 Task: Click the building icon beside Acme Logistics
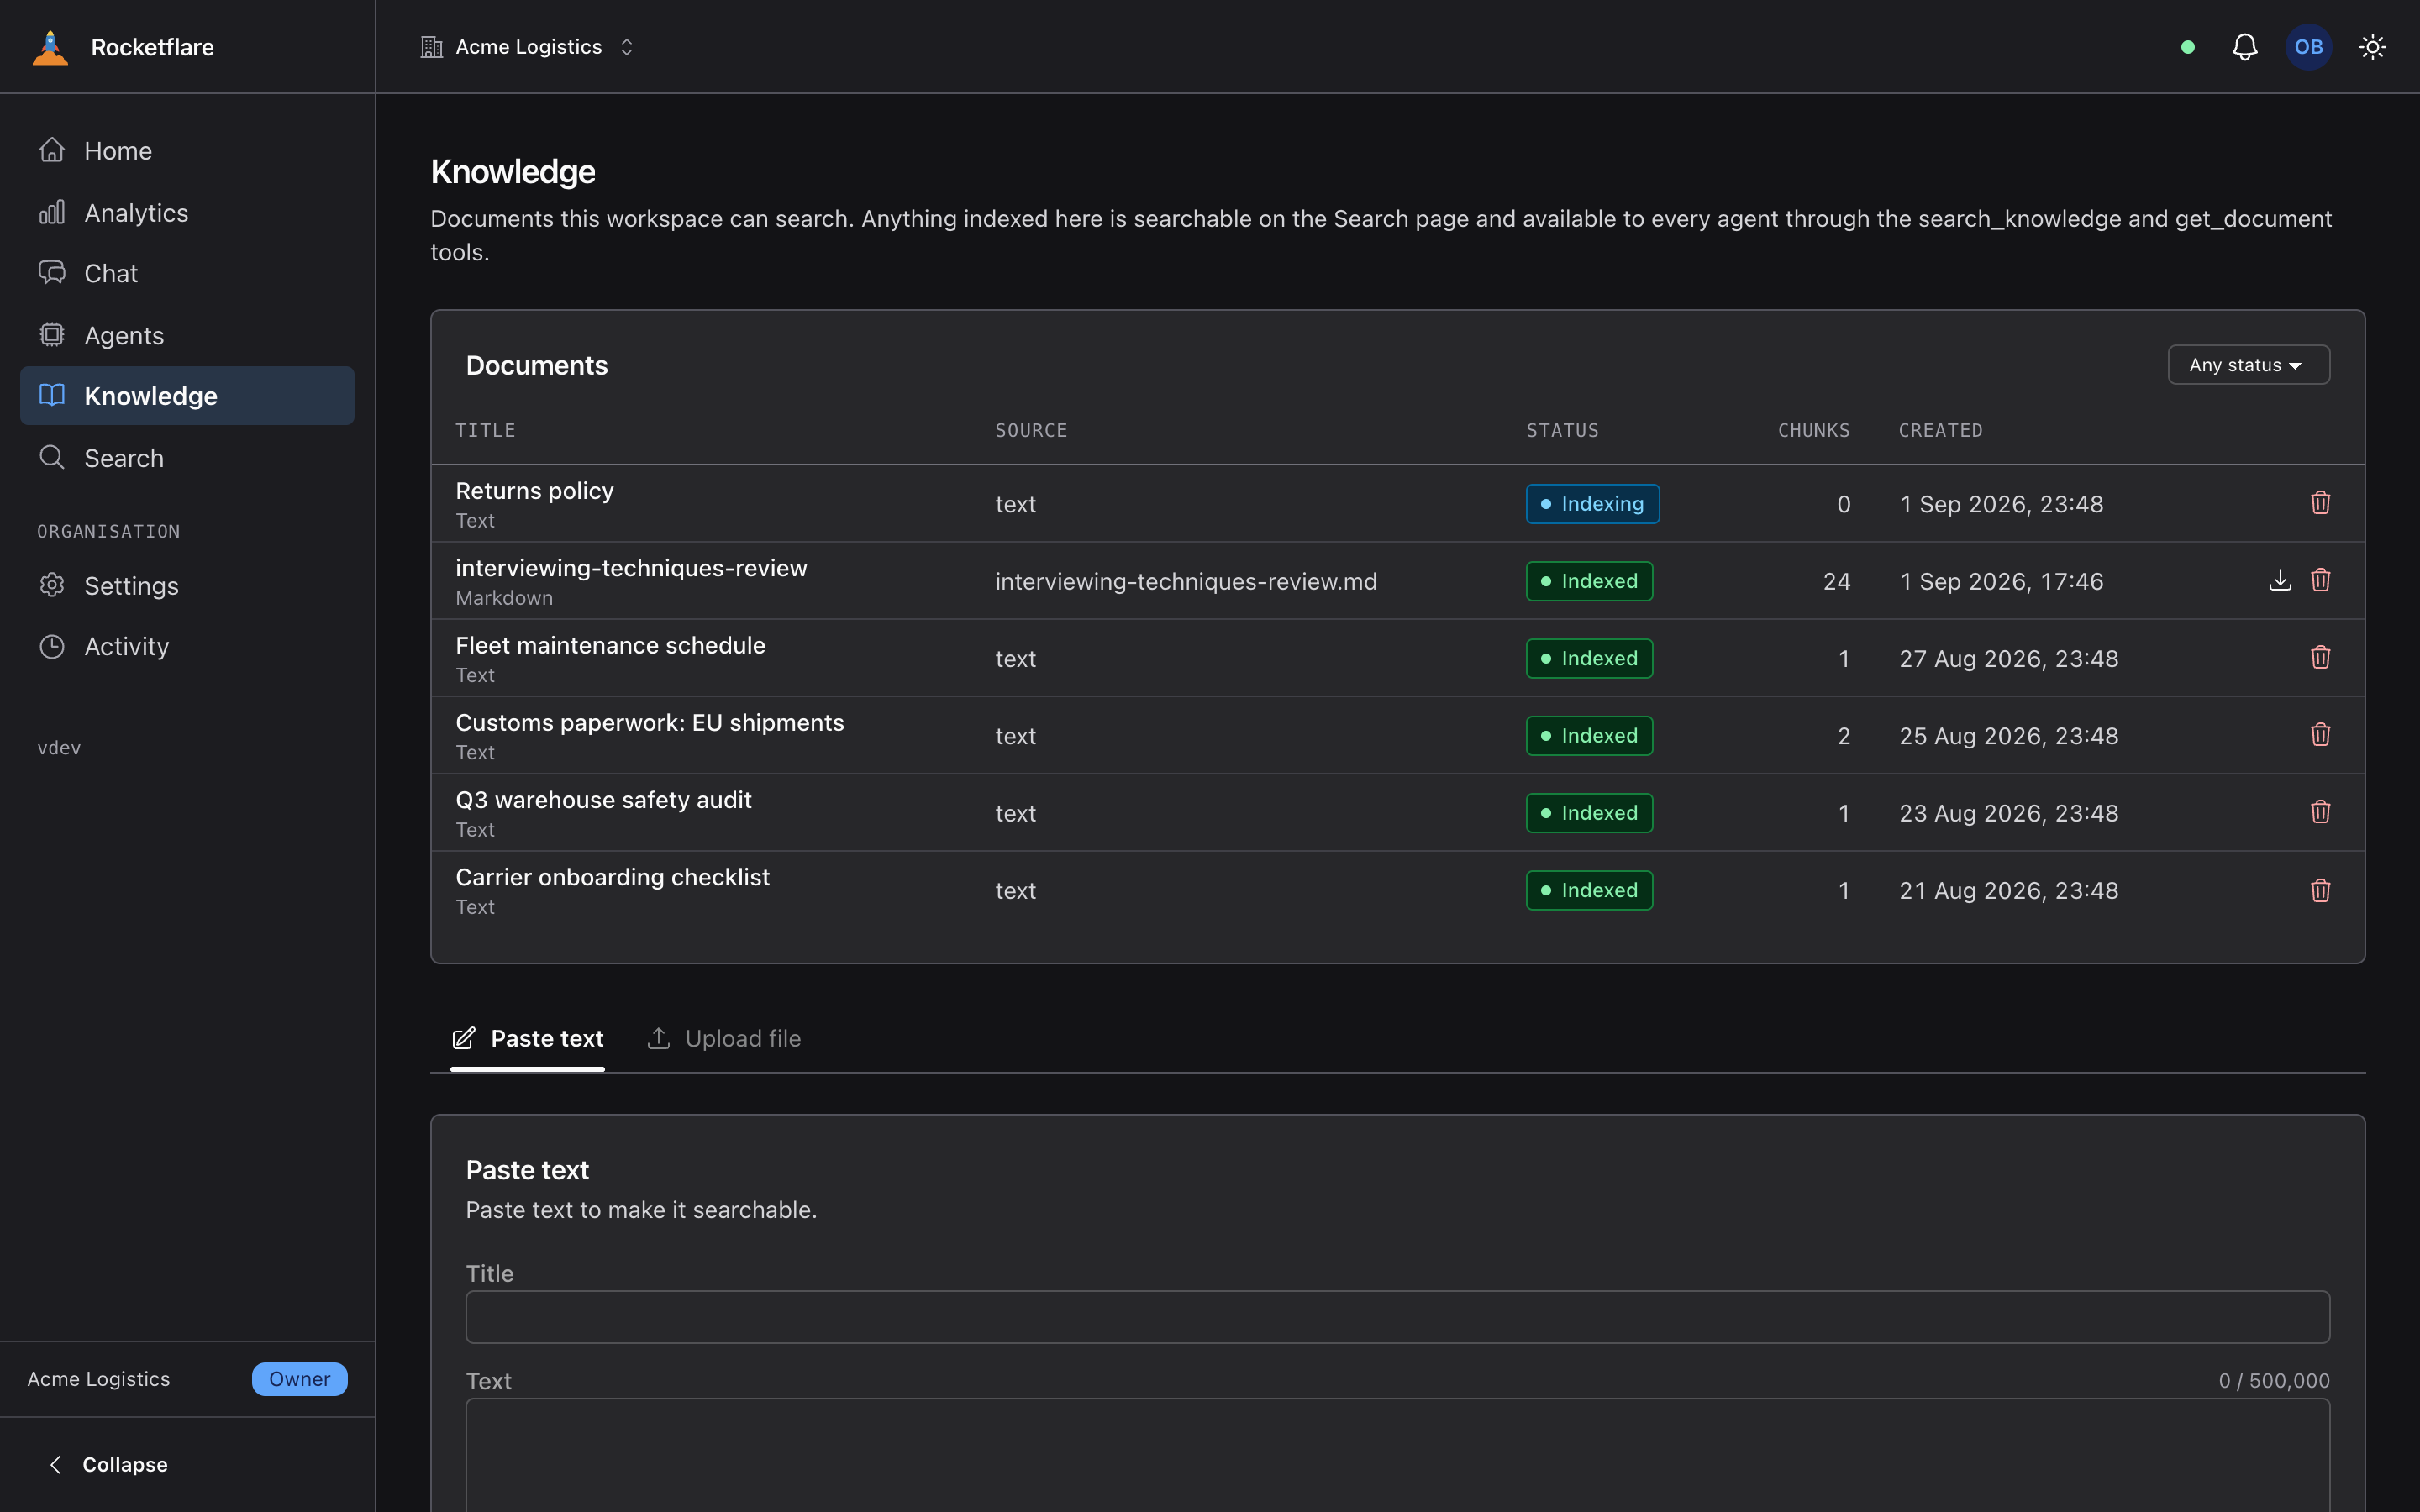(432, 47)
